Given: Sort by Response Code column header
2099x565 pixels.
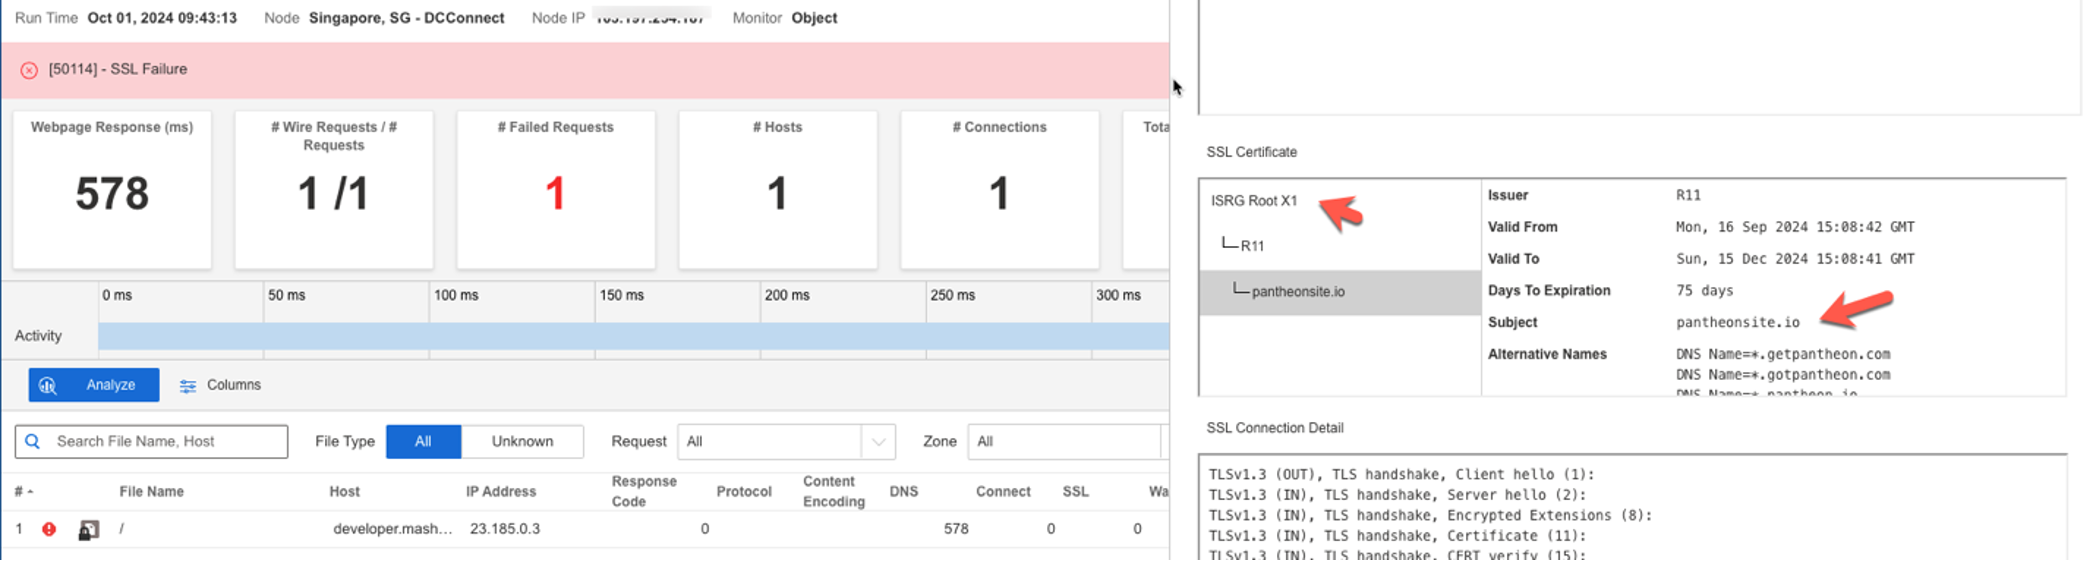Looking at the screenshot, I should click(644, 491).
